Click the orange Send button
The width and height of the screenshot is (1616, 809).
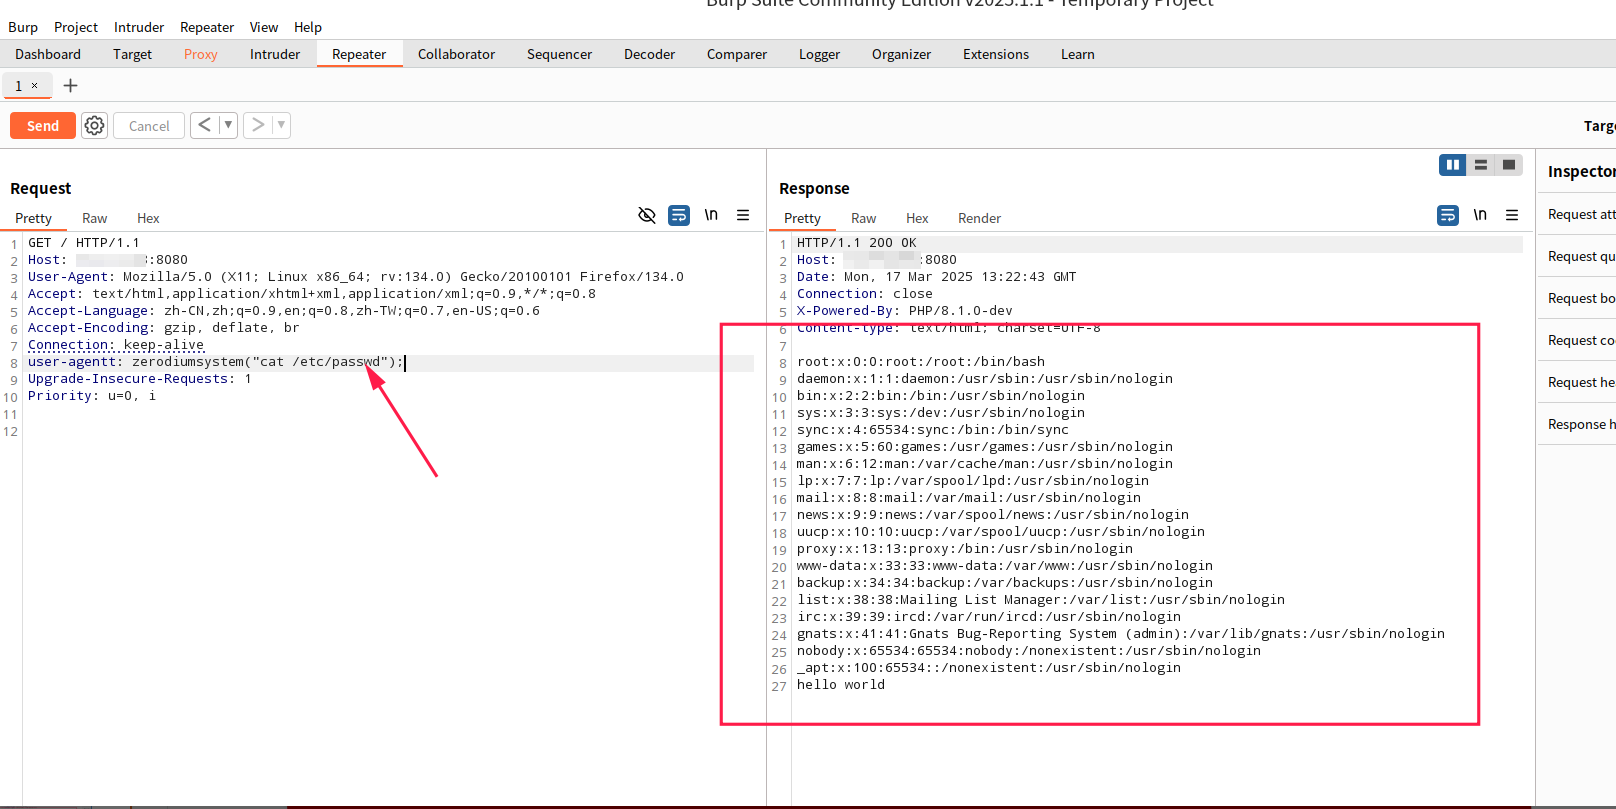click(43, 126)
